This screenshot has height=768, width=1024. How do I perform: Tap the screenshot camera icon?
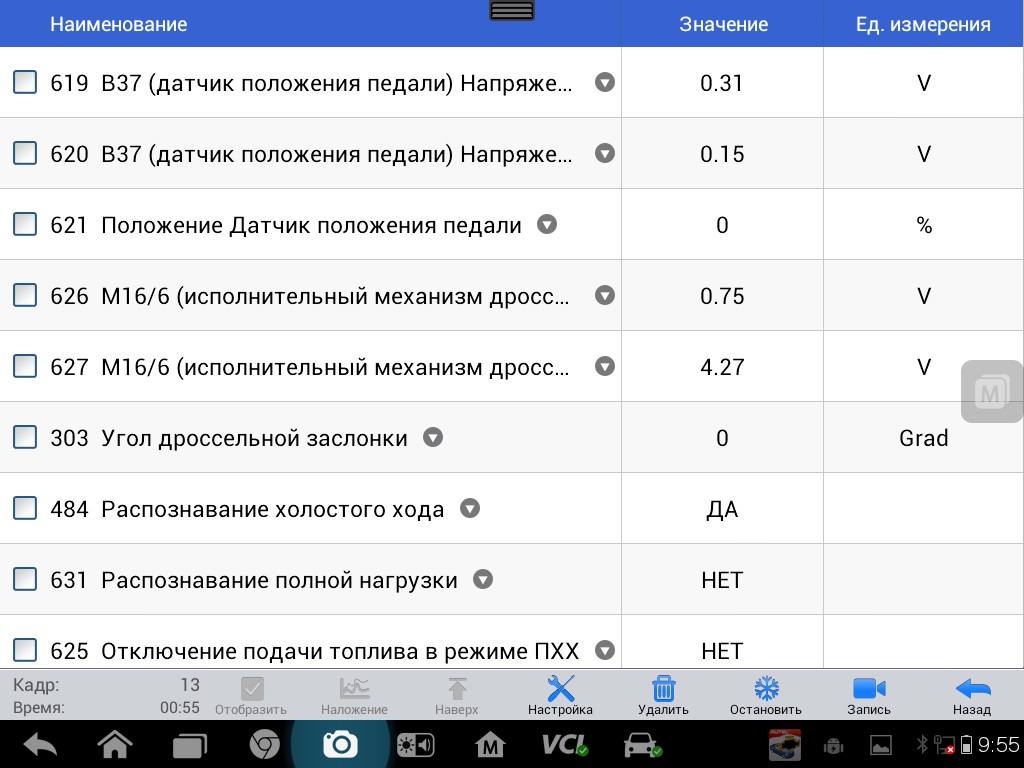click(340, 744)
